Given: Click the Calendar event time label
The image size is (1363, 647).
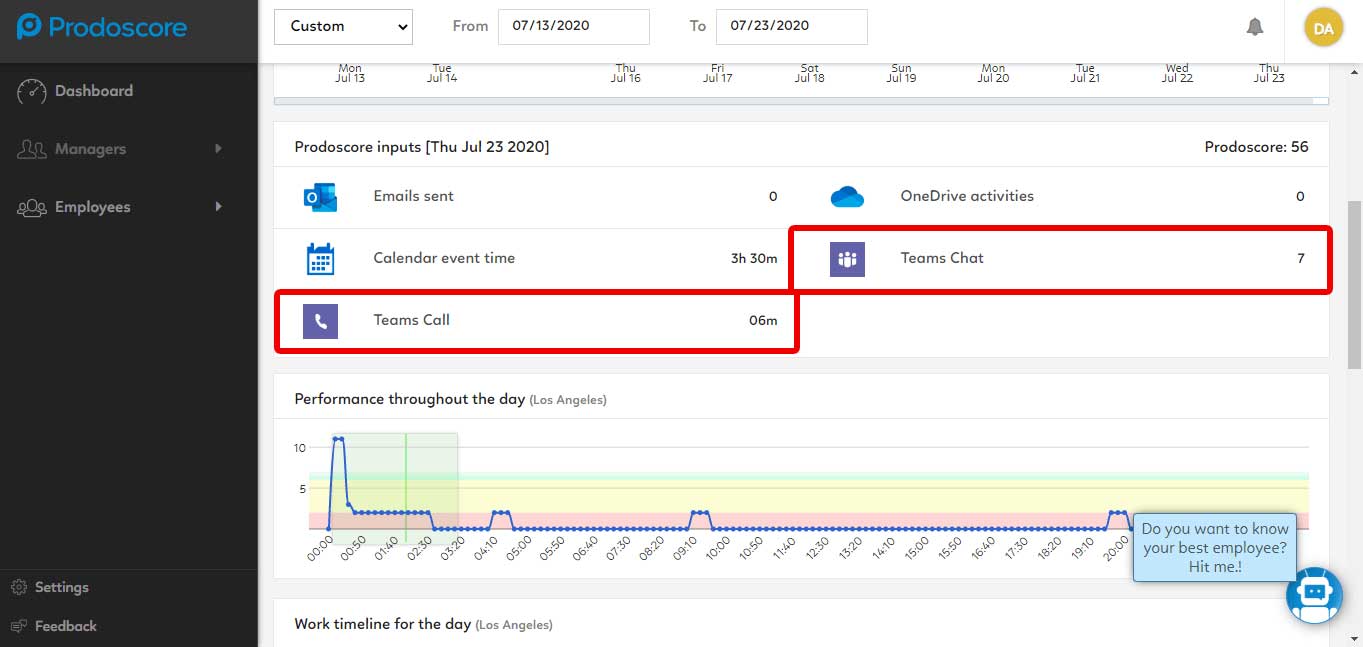Looking at the screenshot, I should (444, 258).
